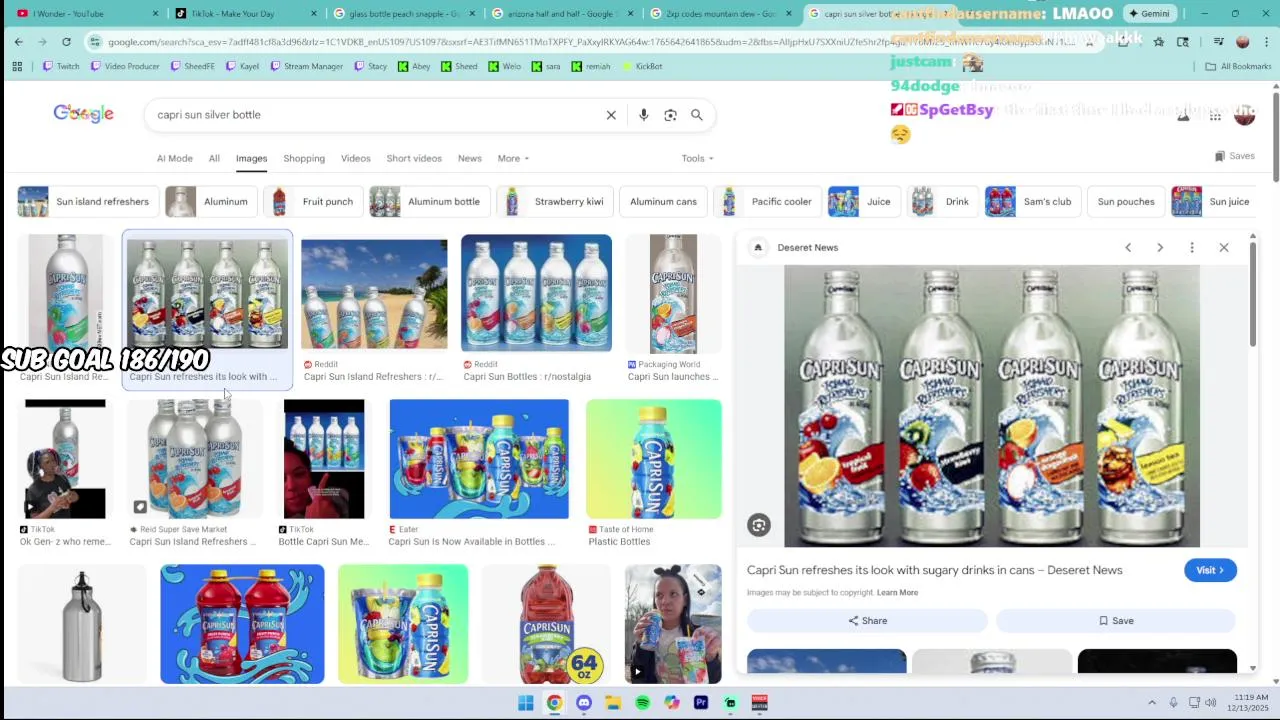Screen dimensions: 1280x720
Task: Start voice search with the microphone icon
Action: (x=644, y=115)
